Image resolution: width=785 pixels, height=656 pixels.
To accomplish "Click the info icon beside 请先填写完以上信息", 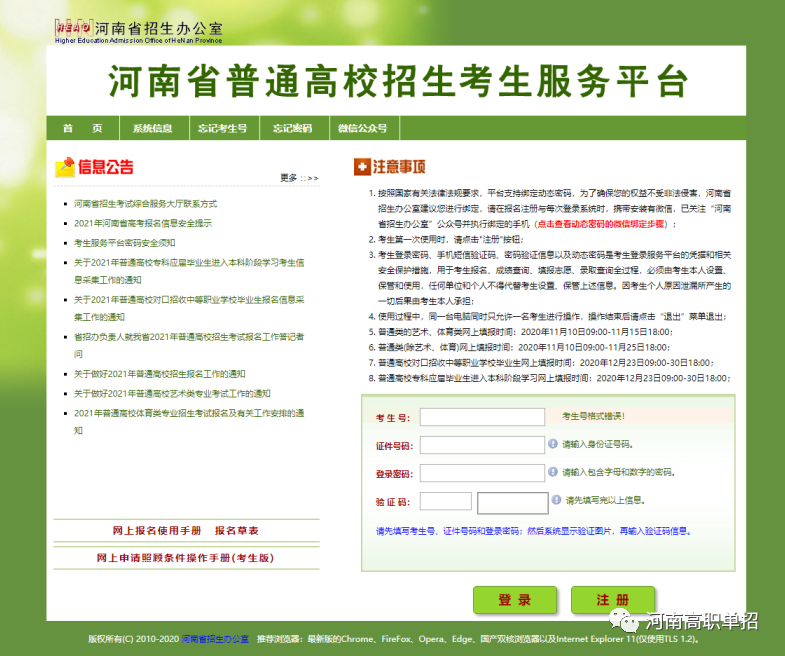I will tap(556, 499).
